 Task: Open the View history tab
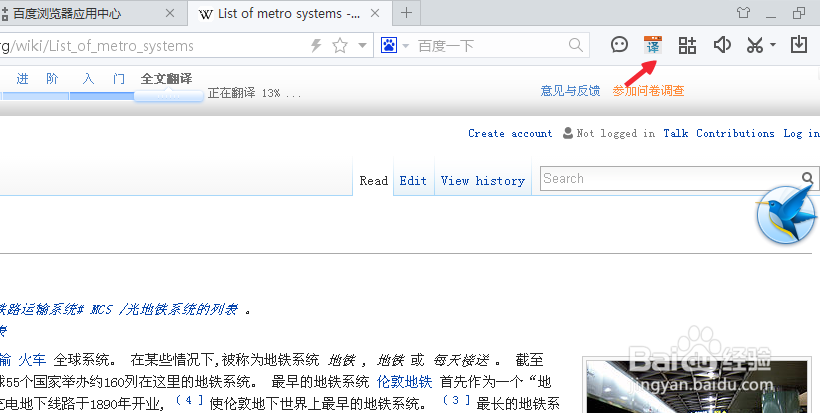[x=483, y=181]
